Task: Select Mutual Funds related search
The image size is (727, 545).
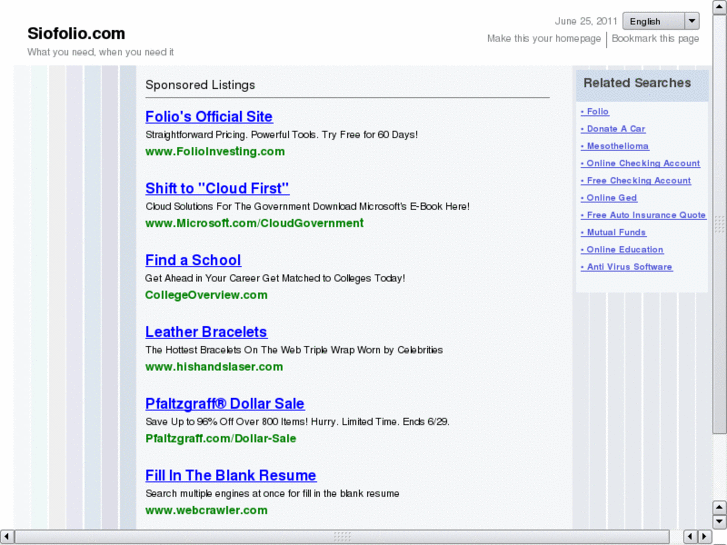Action: 613,232
